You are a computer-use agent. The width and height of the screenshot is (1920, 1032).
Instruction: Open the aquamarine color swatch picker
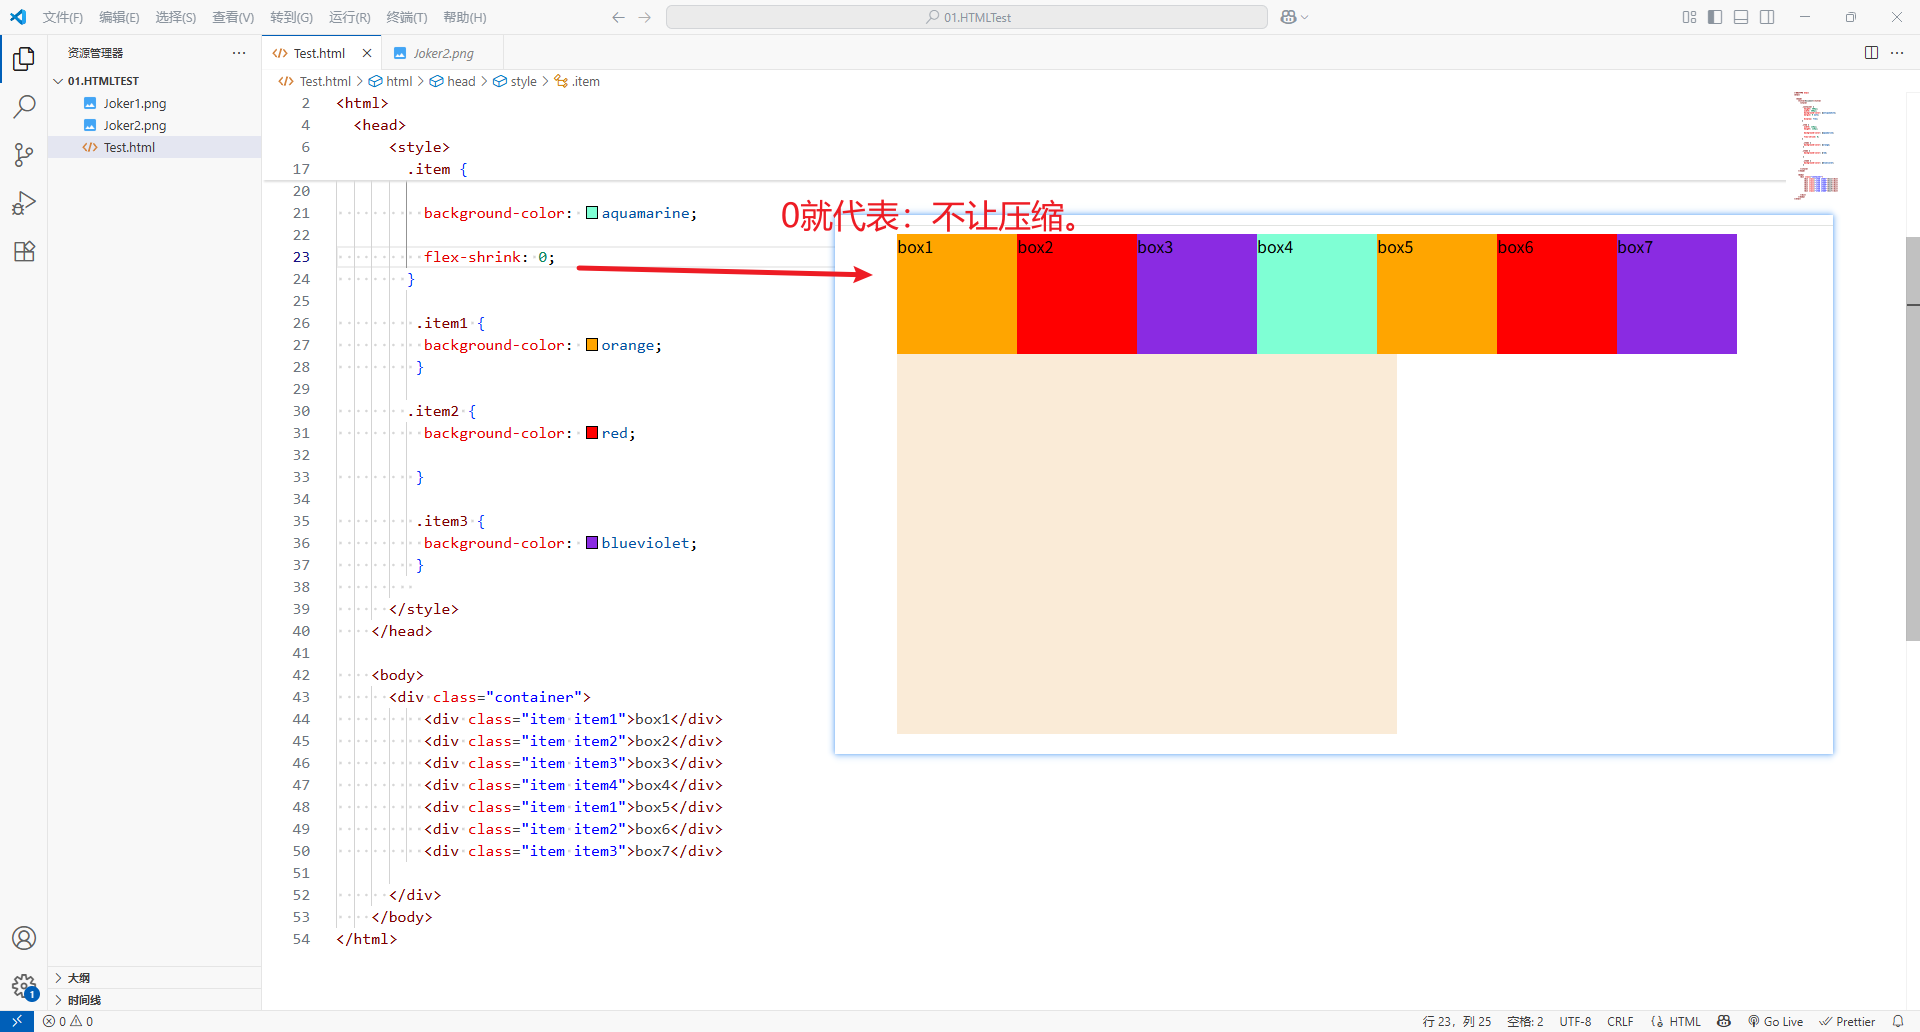[x=592, y=213]
